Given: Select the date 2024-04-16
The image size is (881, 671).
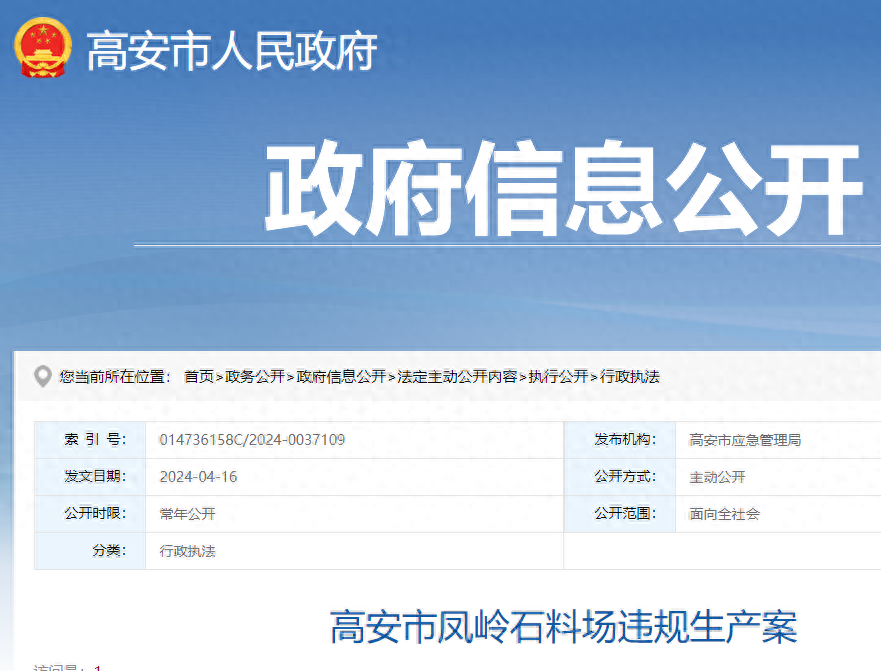Looking at the screenshot, I should [198, 477].
